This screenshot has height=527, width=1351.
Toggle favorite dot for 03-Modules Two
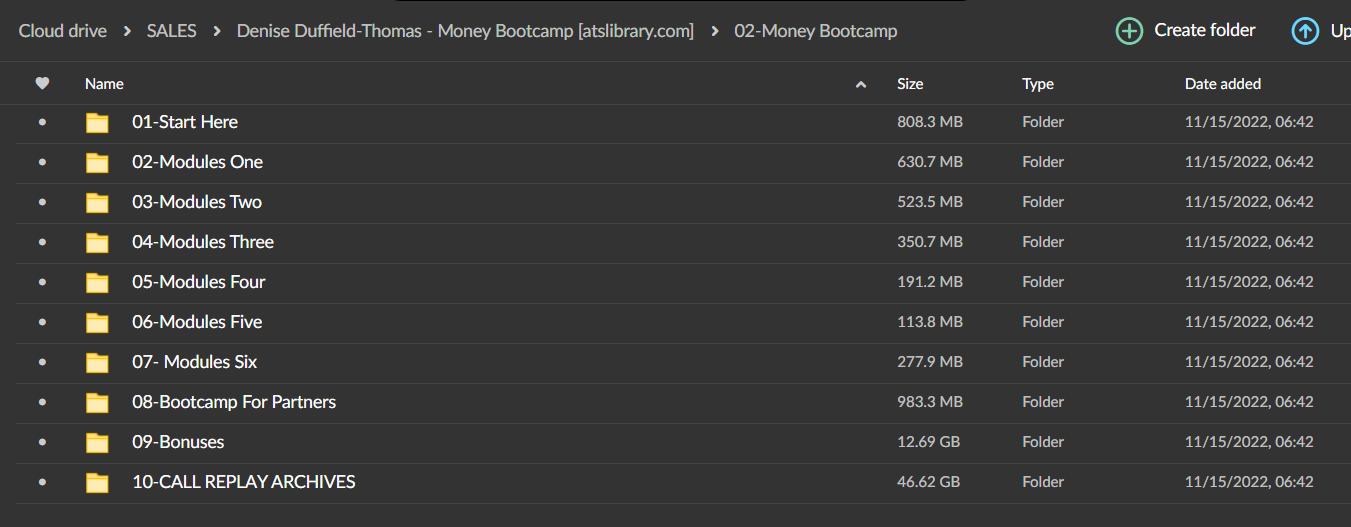click(42, 202)
